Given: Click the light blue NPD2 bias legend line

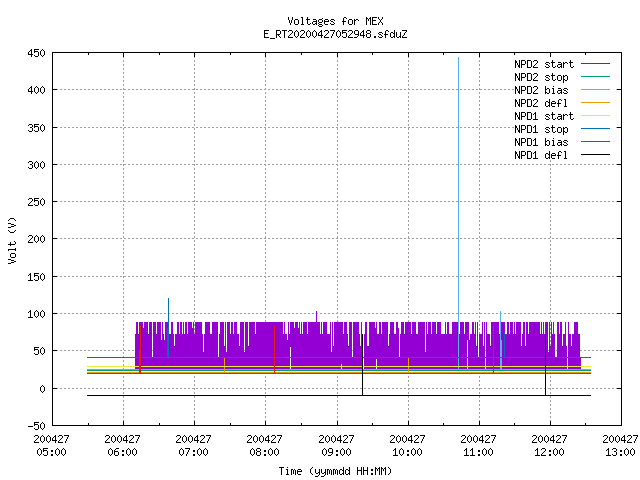Looking at the screenshot, I should click(596, 89).
